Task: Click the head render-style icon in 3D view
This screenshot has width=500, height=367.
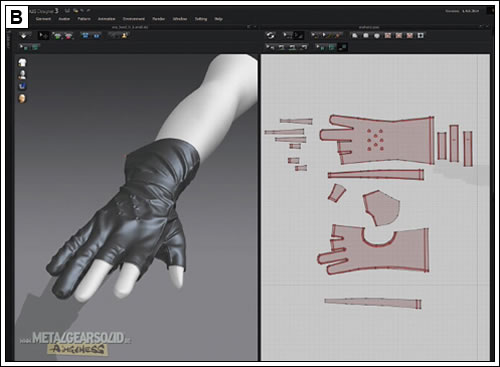Action: [x=22, y=98]
